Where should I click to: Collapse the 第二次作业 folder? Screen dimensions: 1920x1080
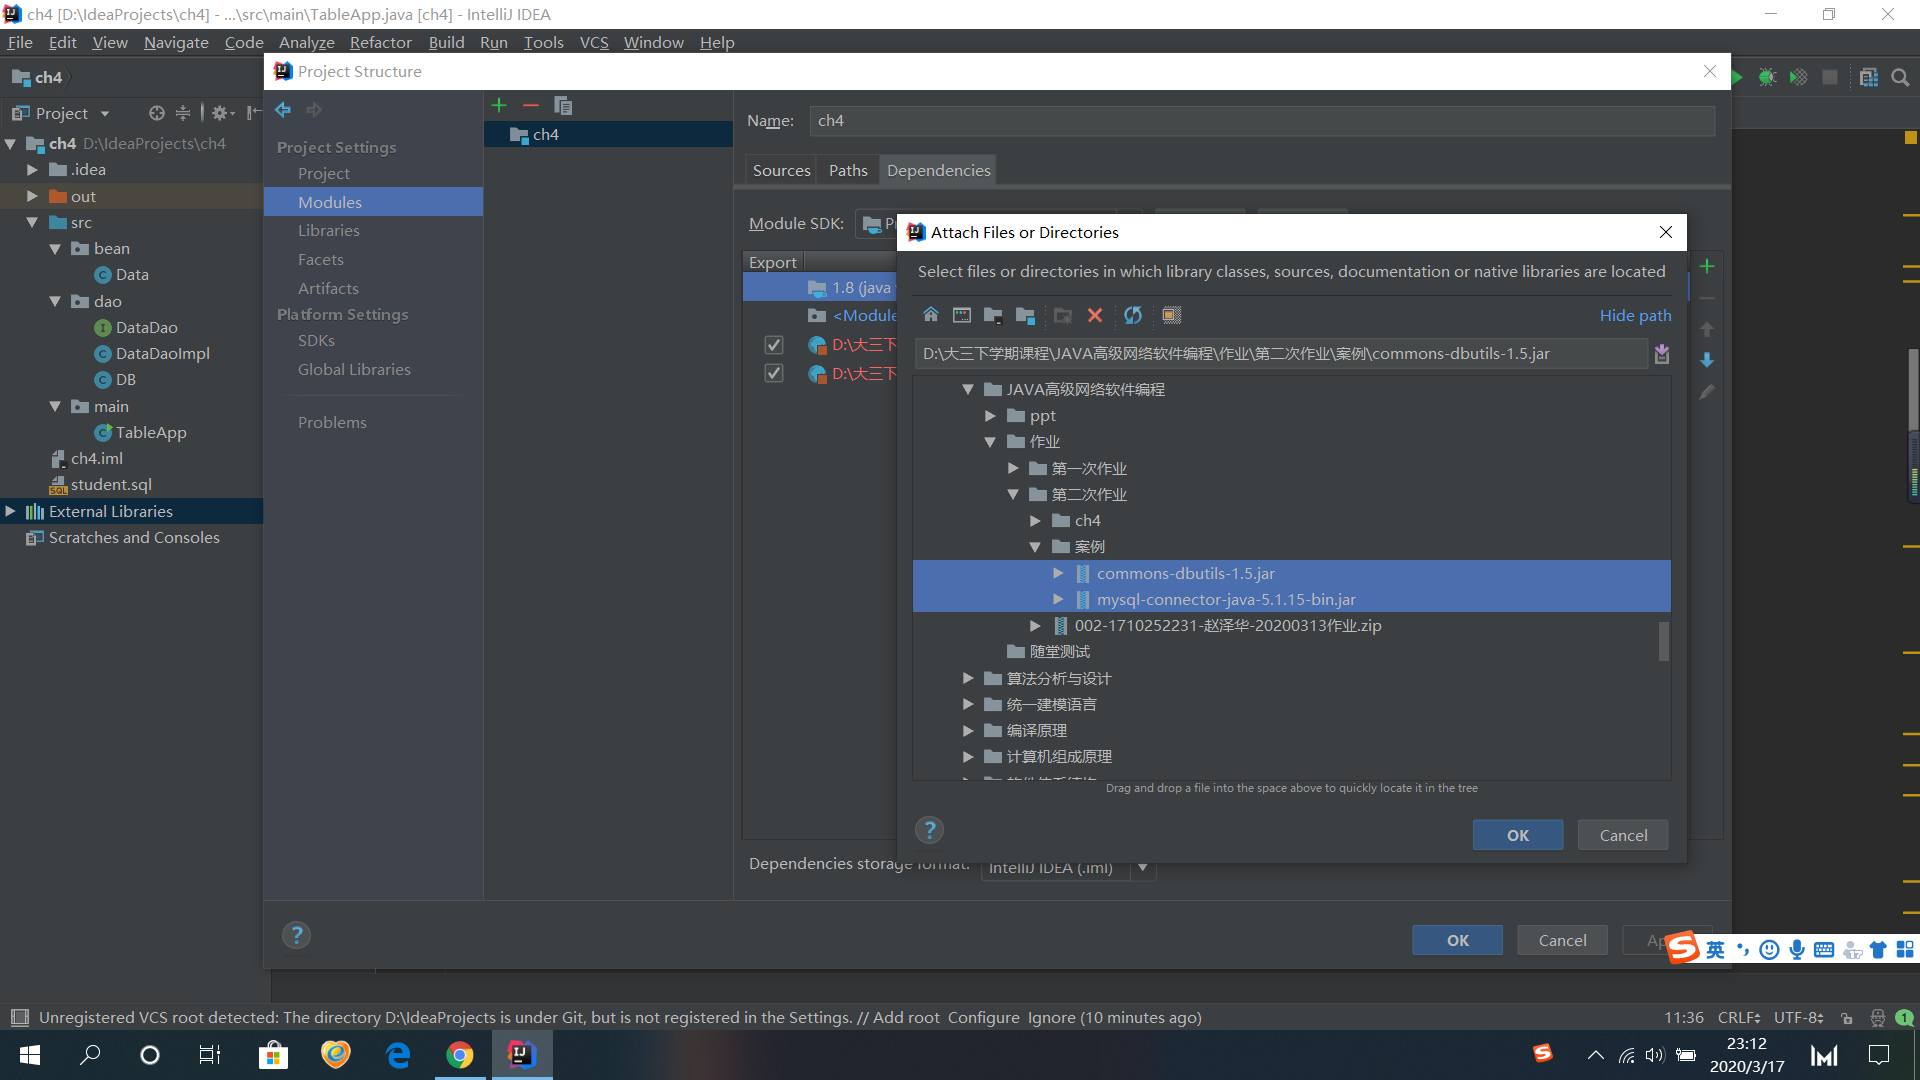(x=1012, y=494)
